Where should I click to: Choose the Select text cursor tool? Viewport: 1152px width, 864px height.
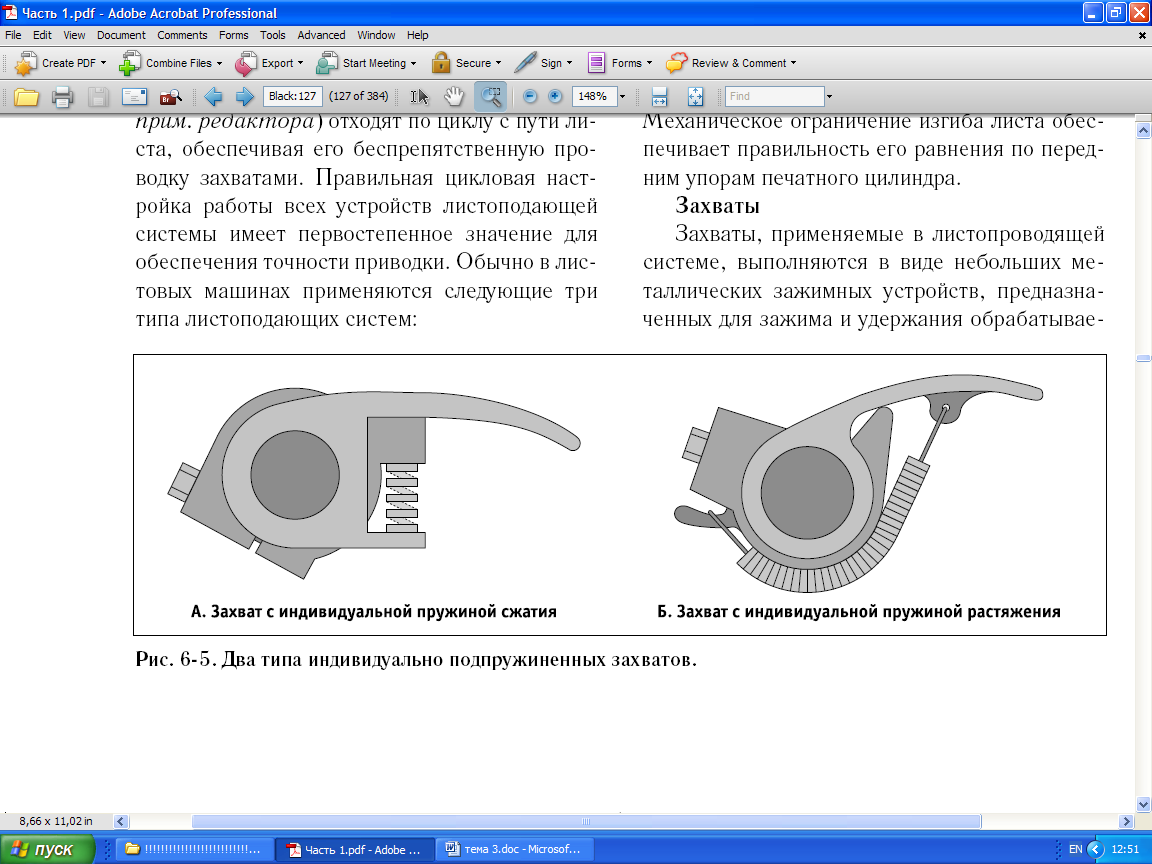(419, 96)
